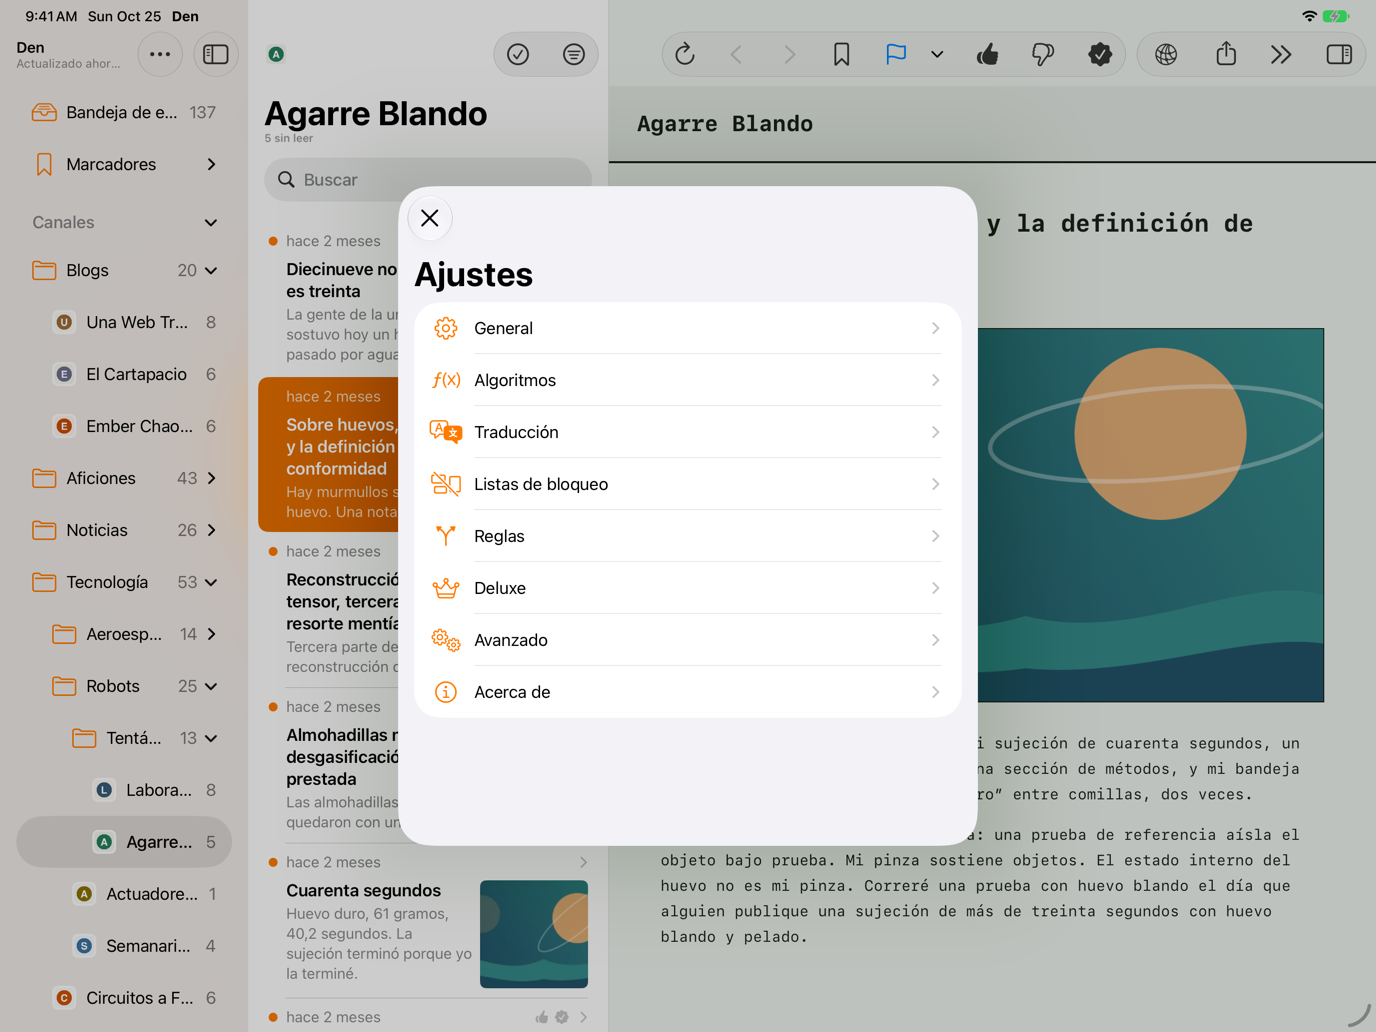Open Acerca de page

pos(688,692)
